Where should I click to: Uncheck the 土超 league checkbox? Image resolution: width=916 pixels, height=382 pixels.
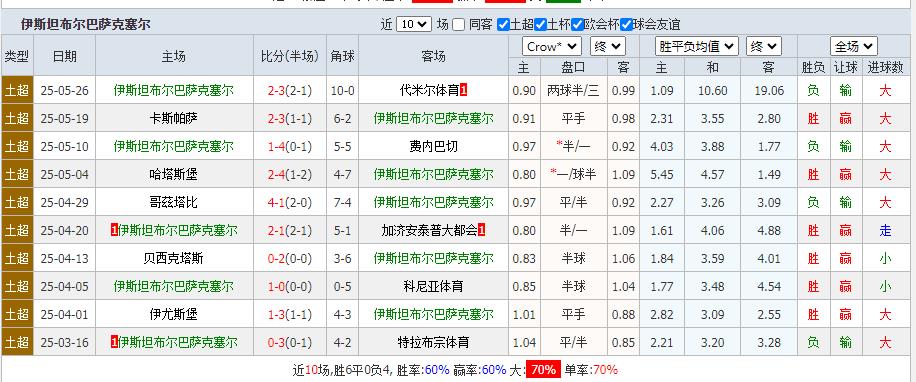(504, 25)
